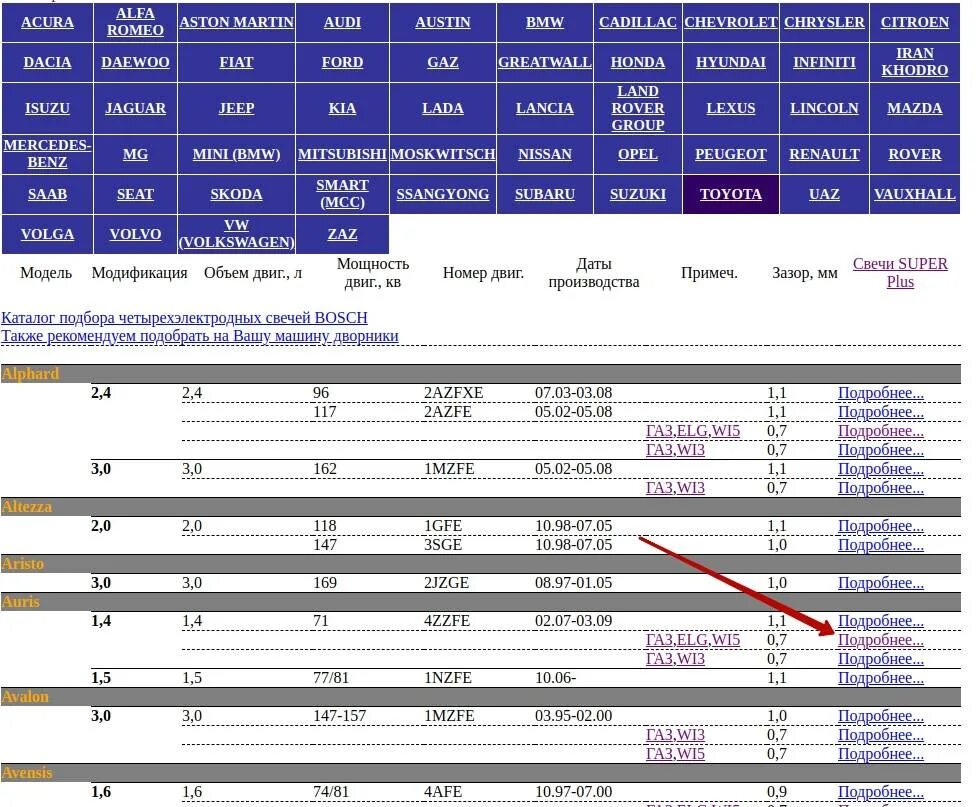Open Подробнее for Altezza 3SGE row
Screen dimensions: 980x807
coord(881,544)
